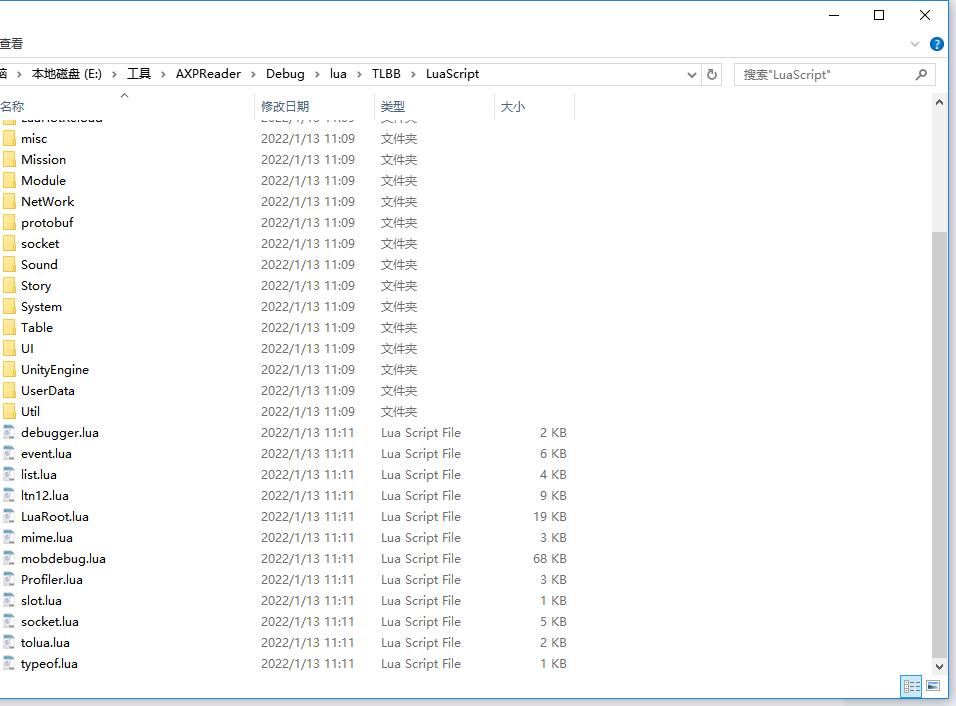Image resolution: width=956 pixels, height=706 pixels.
Task: Click the protobuf folder icon
Action: (9, 223)
